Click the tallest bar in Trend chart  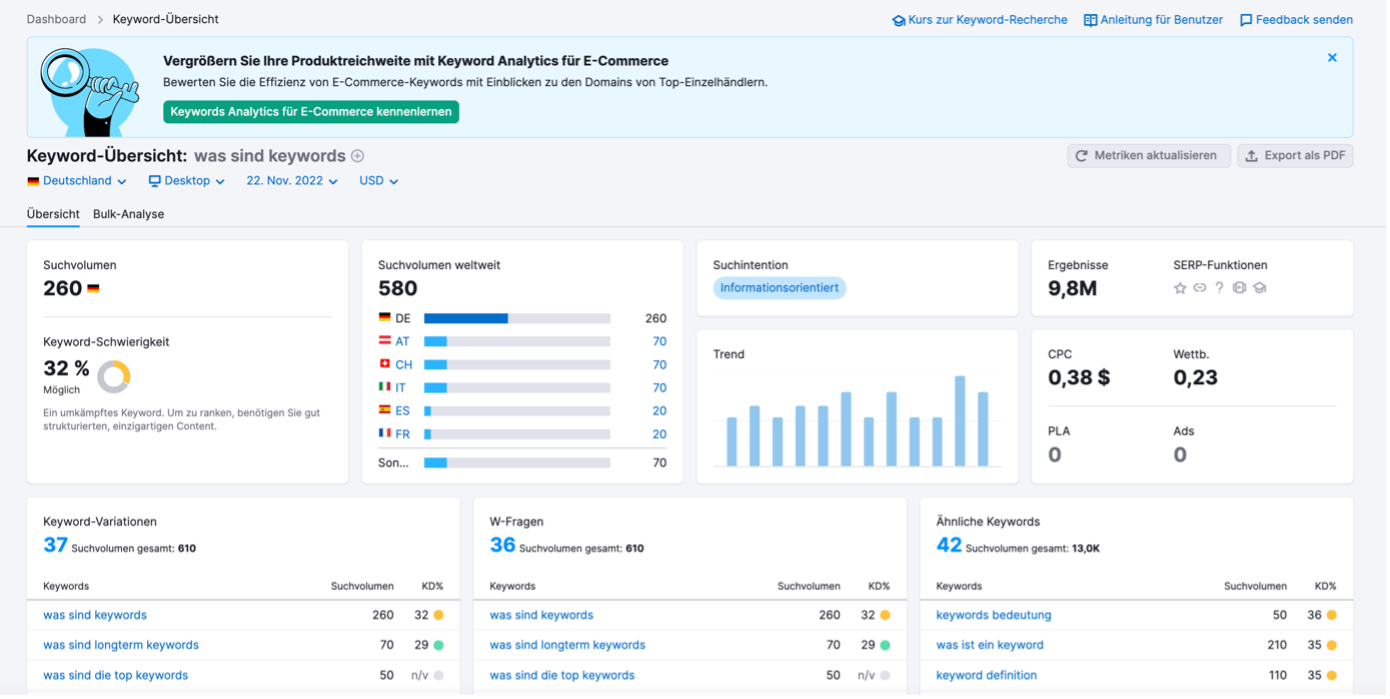pos(960,421)
